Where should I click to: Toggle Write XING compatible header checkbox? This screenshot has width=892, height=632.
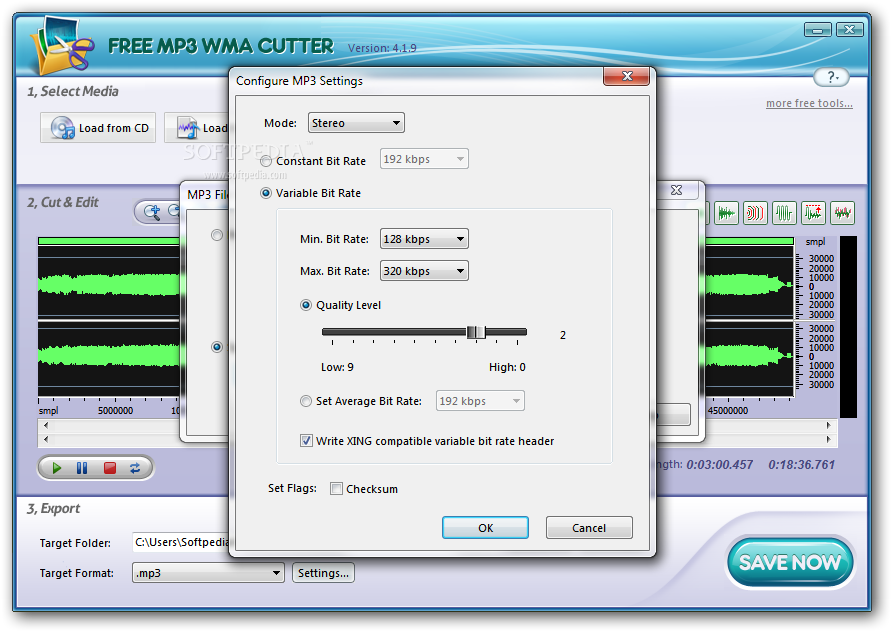click(306, 441)
